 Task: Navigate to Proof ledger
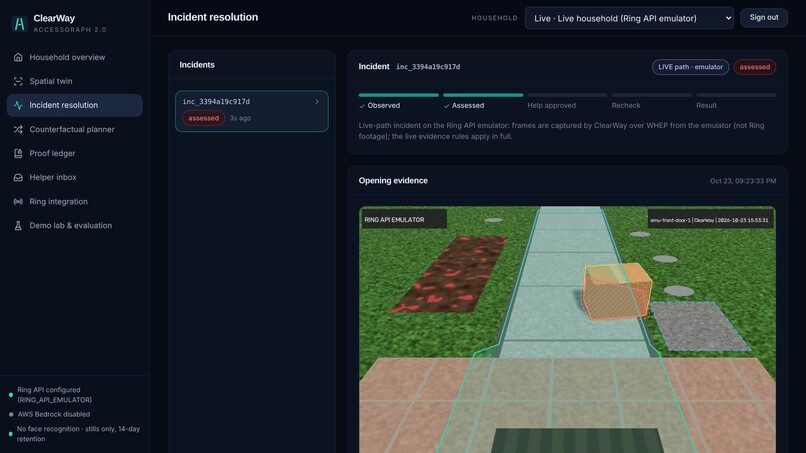coord(75,153)
